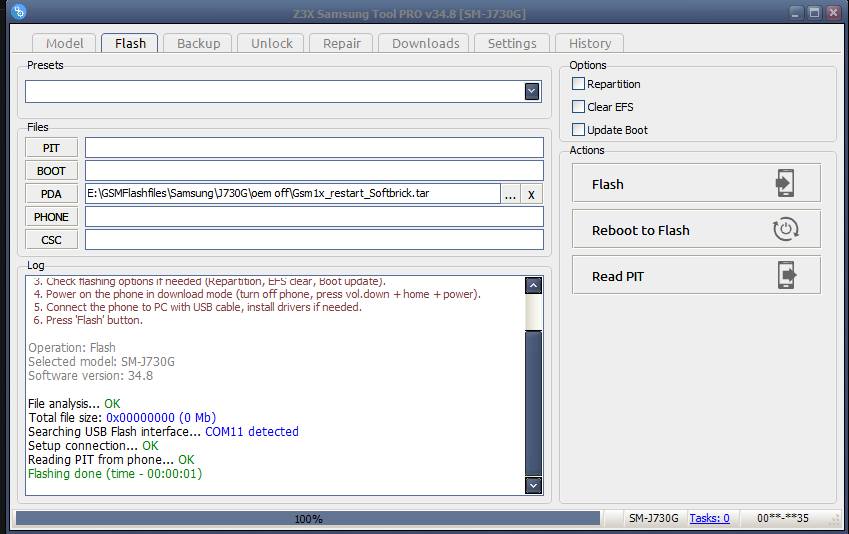Screen dimensions: 849x534
Task: Click 'Flashing done' log line
Action: coord(115,474)
